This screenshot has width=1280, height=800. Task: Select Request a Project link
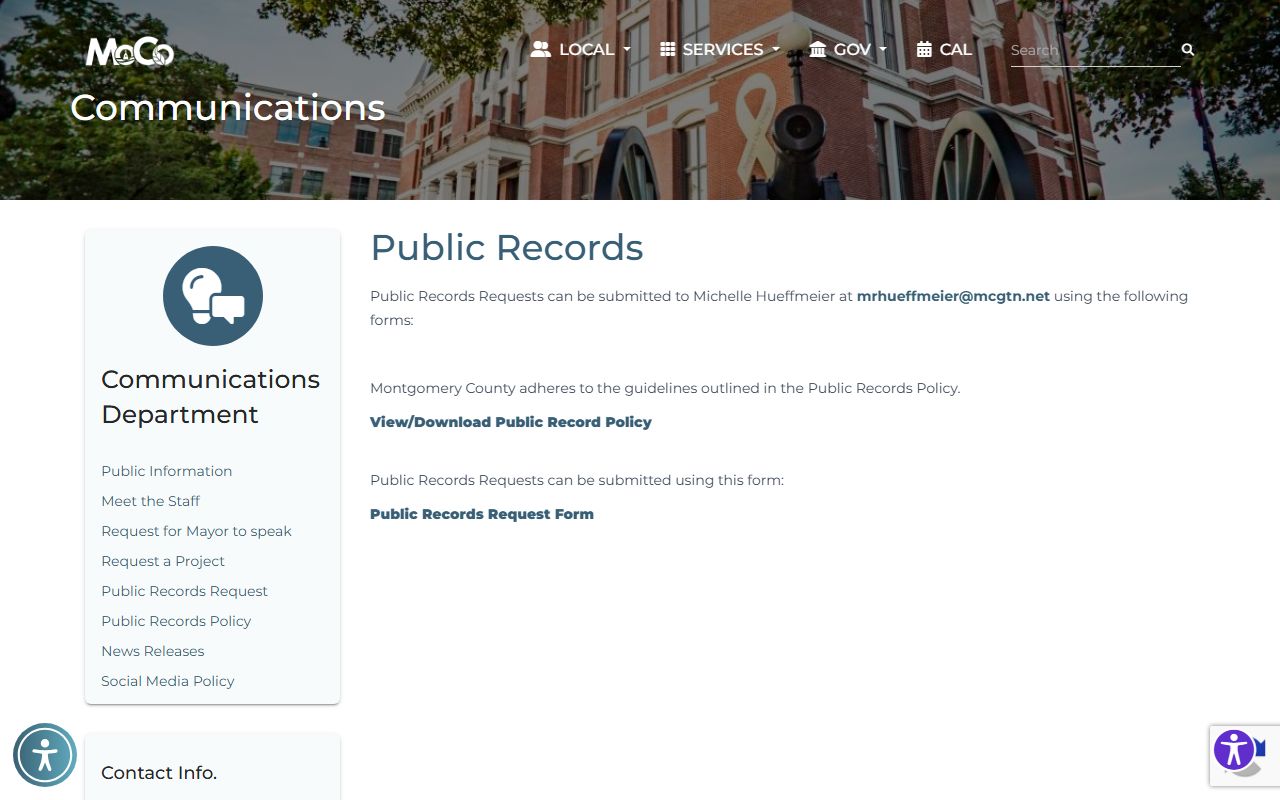click(163, 561)
